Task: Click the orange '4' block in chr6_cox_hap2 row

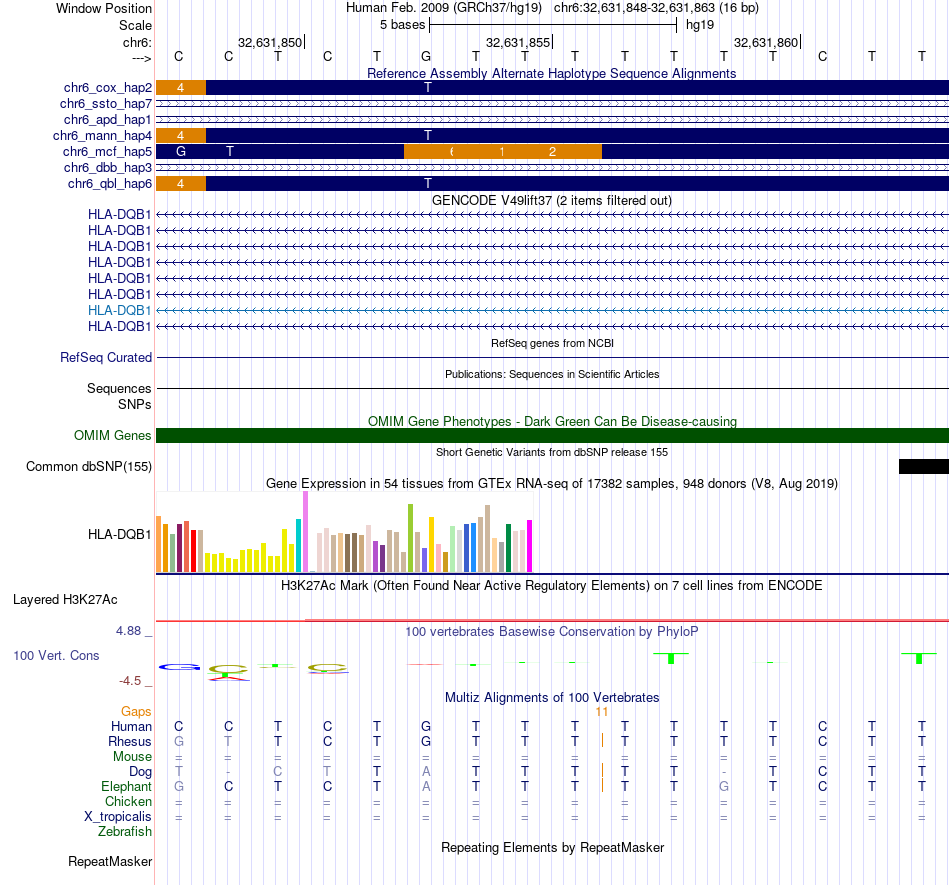Action: pyautogui.click(x=181, y=88)
